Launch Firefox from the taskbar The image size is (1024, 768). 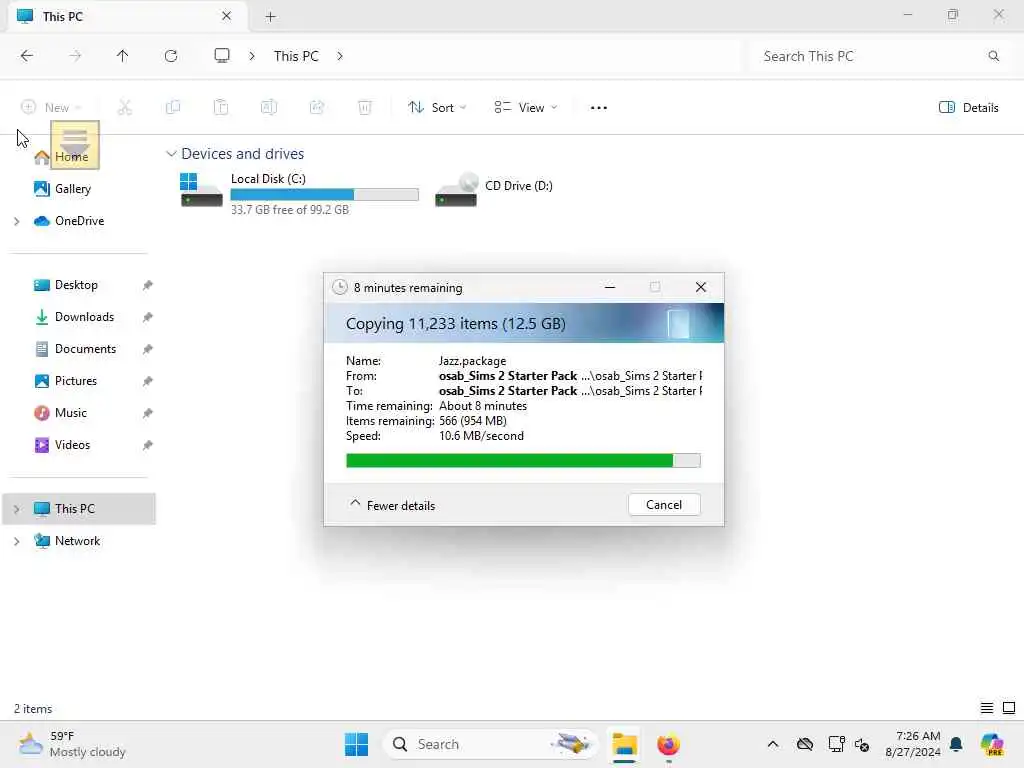click(x=668, y=744)
